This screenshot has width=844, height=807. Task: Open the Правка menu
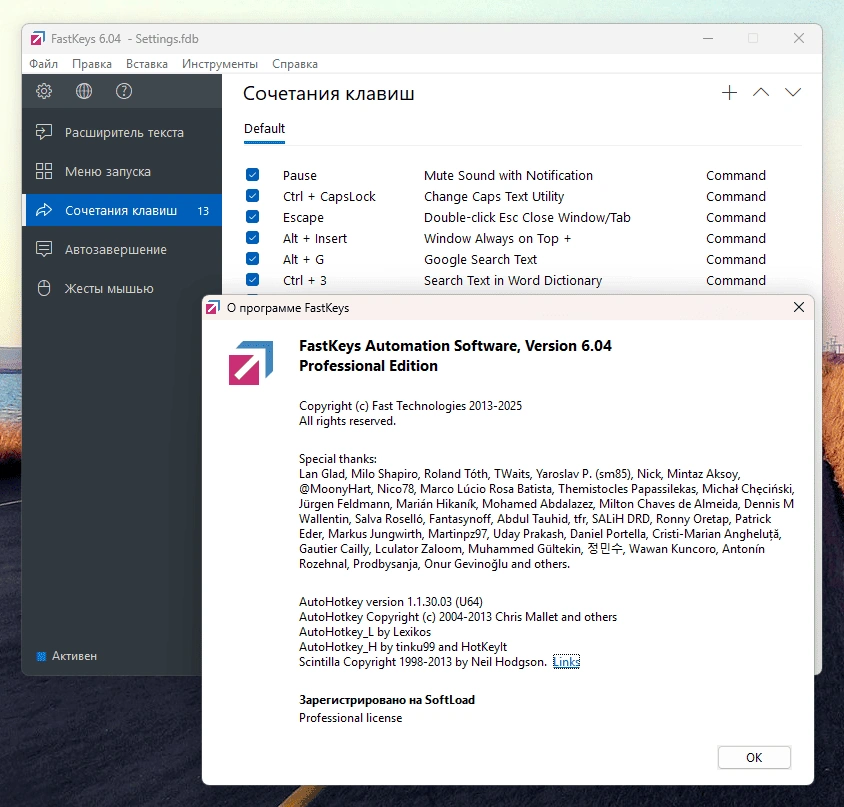pyautogui.click(x=92, y=64)
